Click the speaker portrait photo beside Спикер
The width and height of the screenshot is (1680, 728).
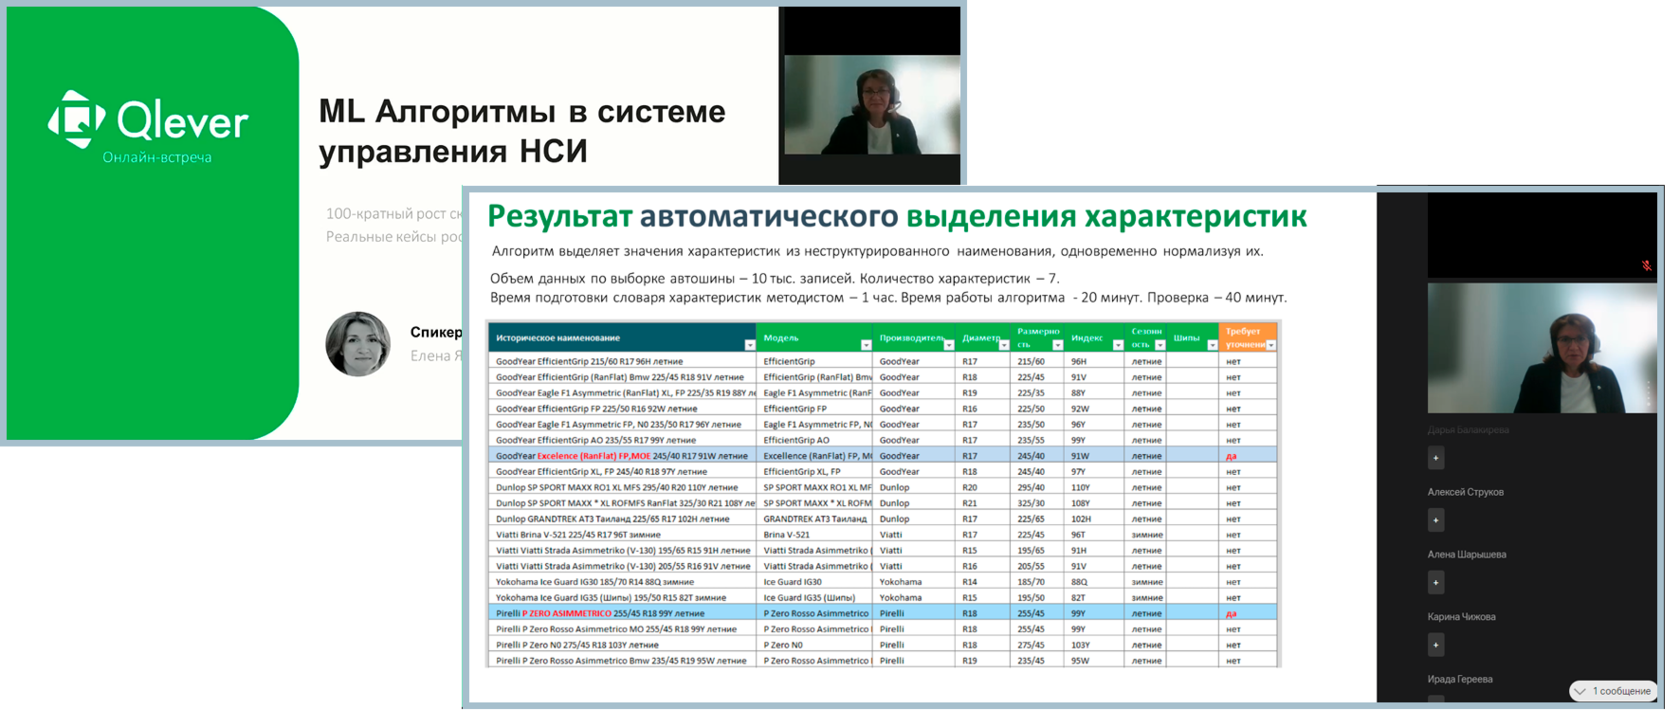[x=358, y=344]
